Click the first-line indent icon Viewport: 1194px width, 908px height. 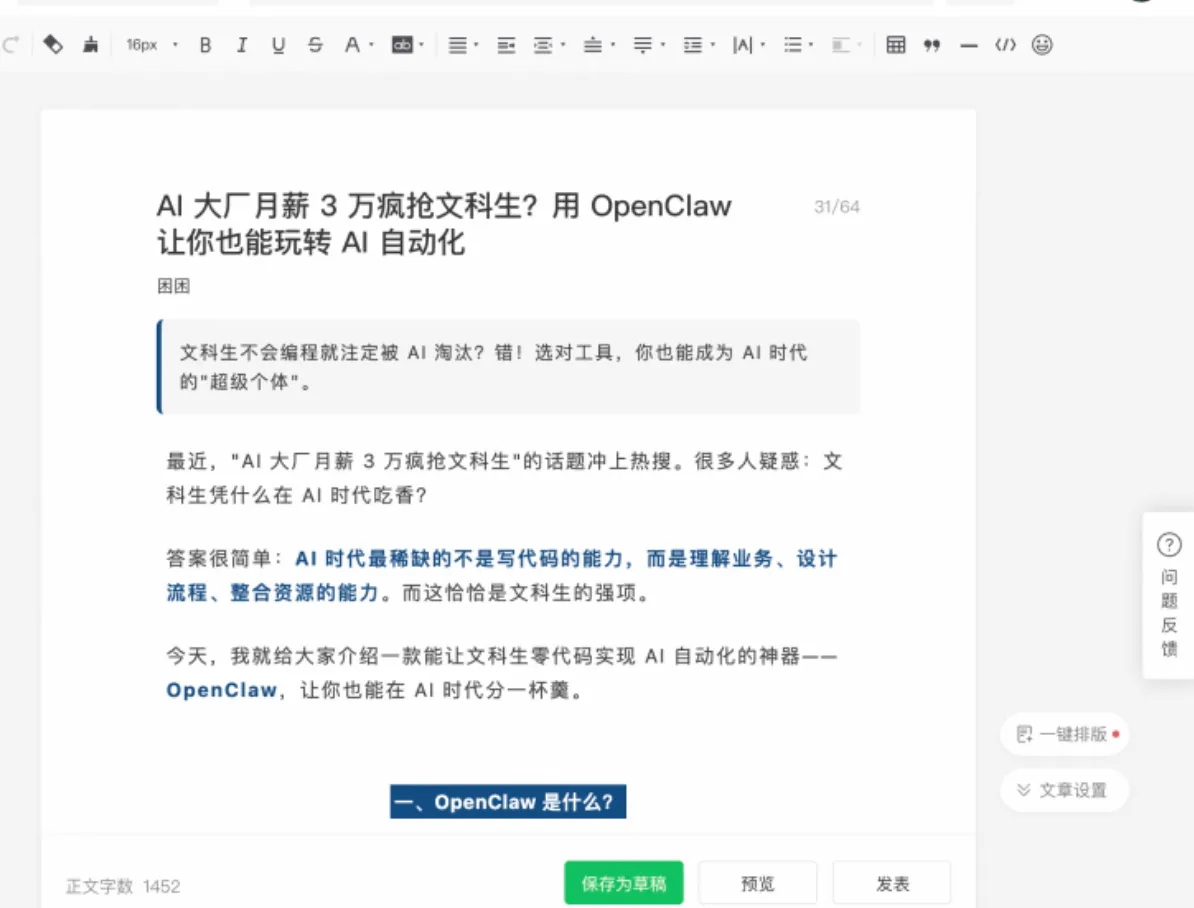506,46
